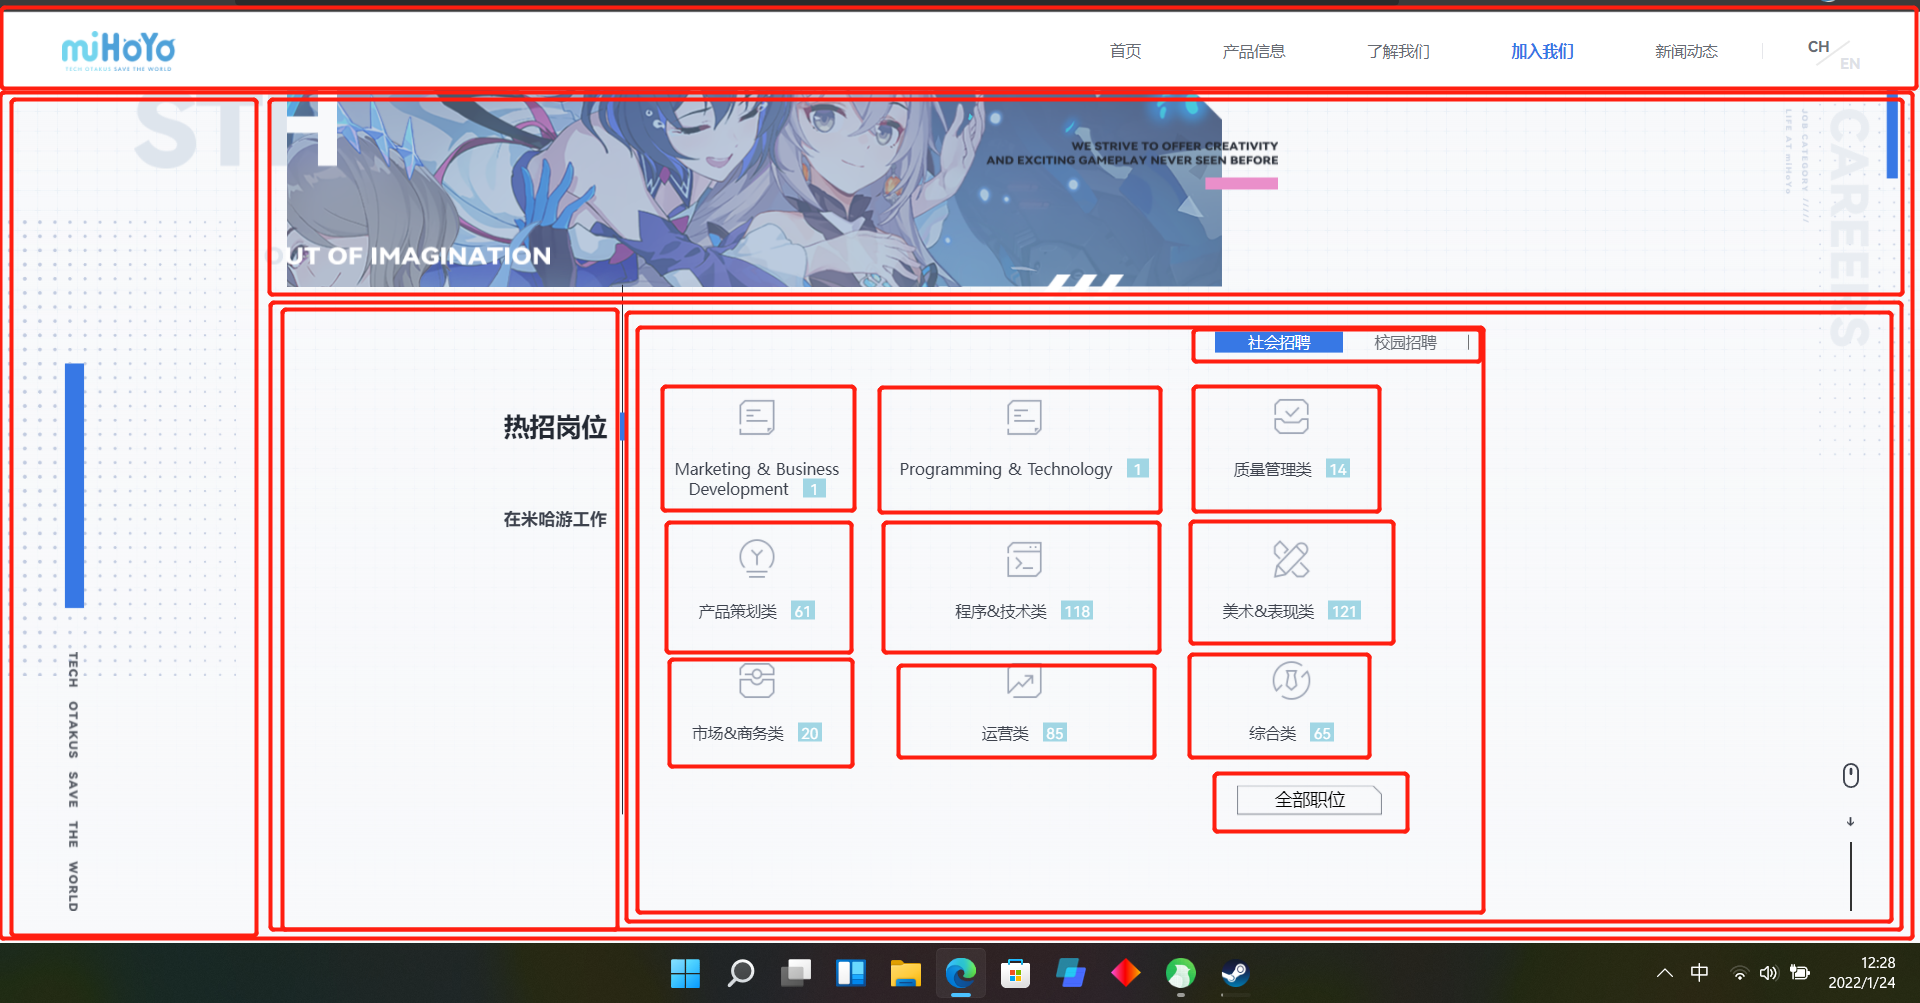Click the 美术&表现类 pencil icon
Viewport: 1920px width, 1003px height.
[1291, 559]
